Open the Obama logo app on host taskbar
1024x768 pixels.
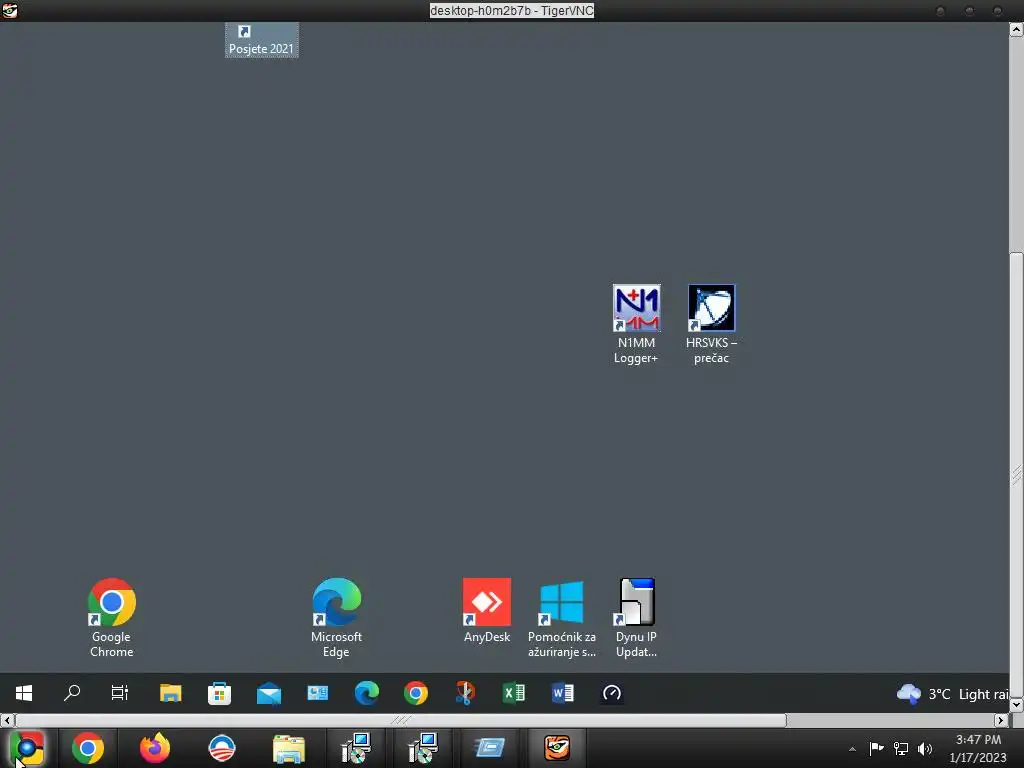click(221, 748)
